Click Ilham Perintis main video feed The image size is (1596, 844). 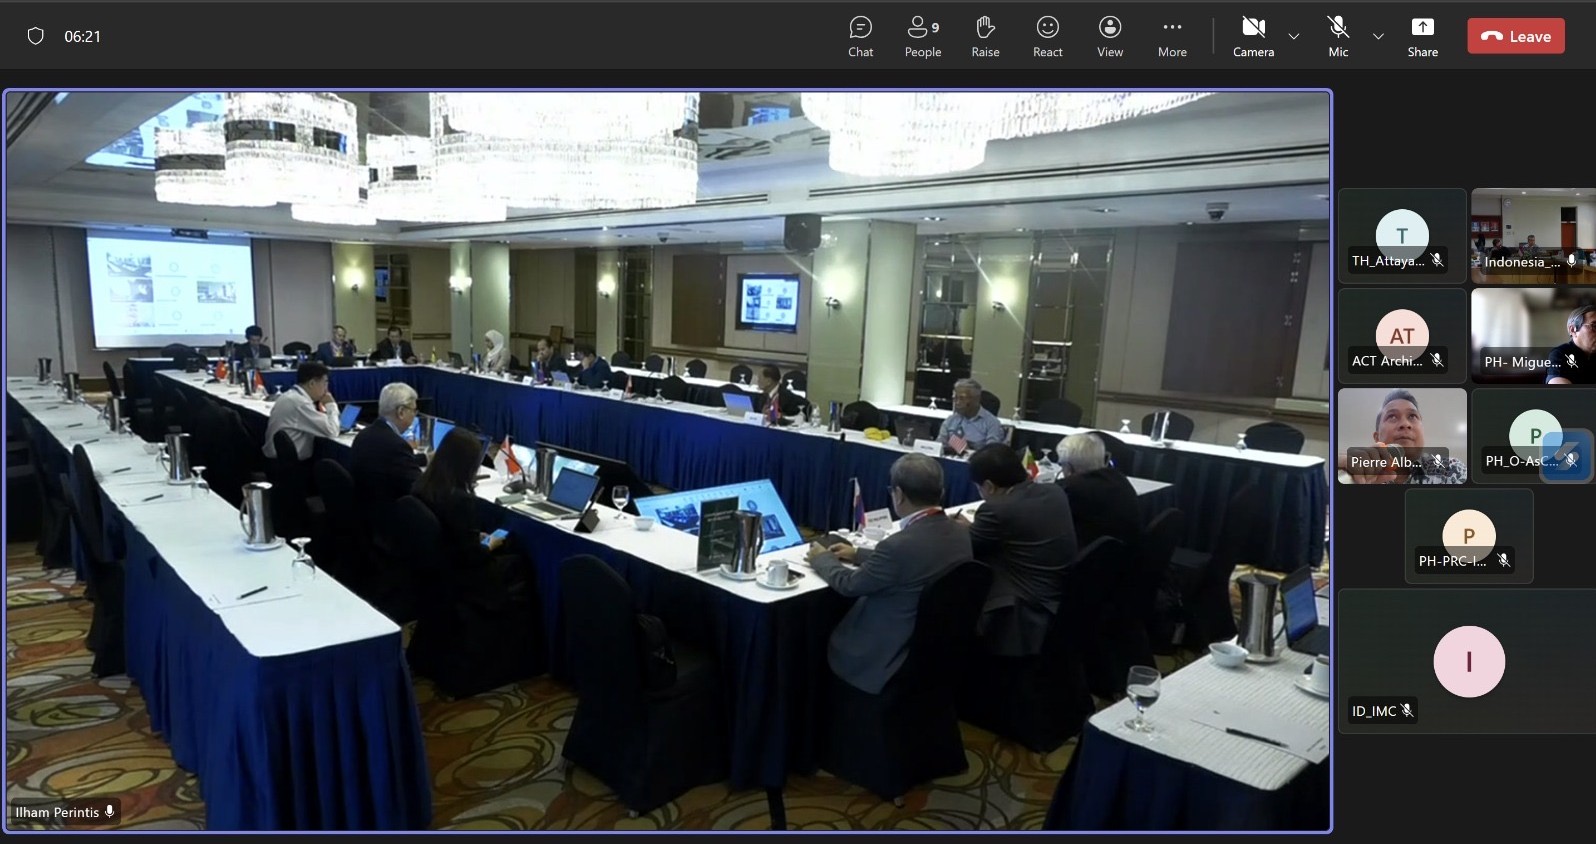667,461
